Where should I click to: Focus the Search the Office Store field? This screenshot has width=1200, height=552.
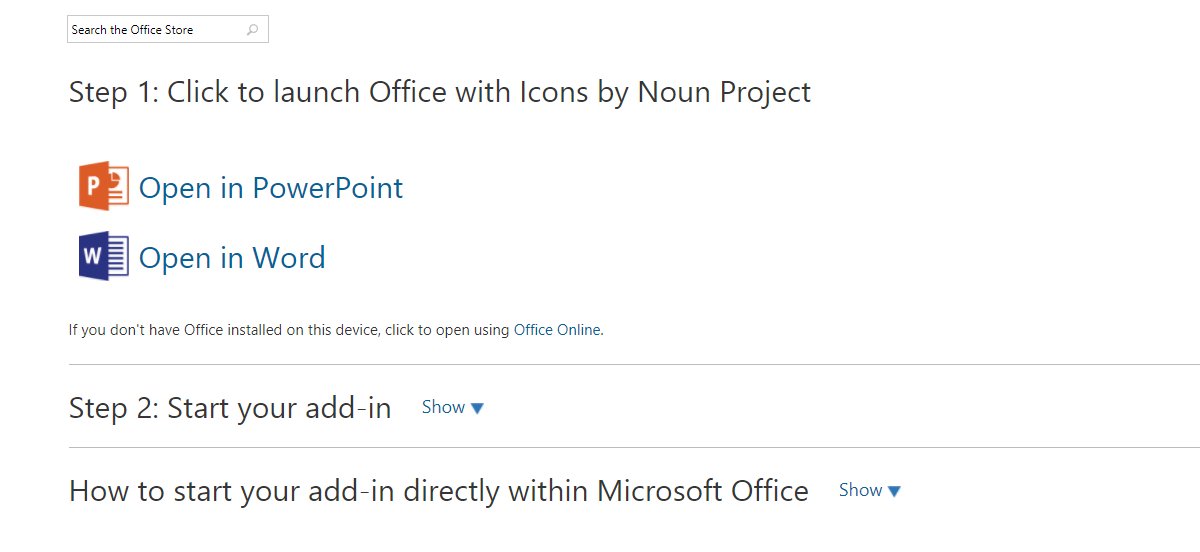click(x=155, y=30)
